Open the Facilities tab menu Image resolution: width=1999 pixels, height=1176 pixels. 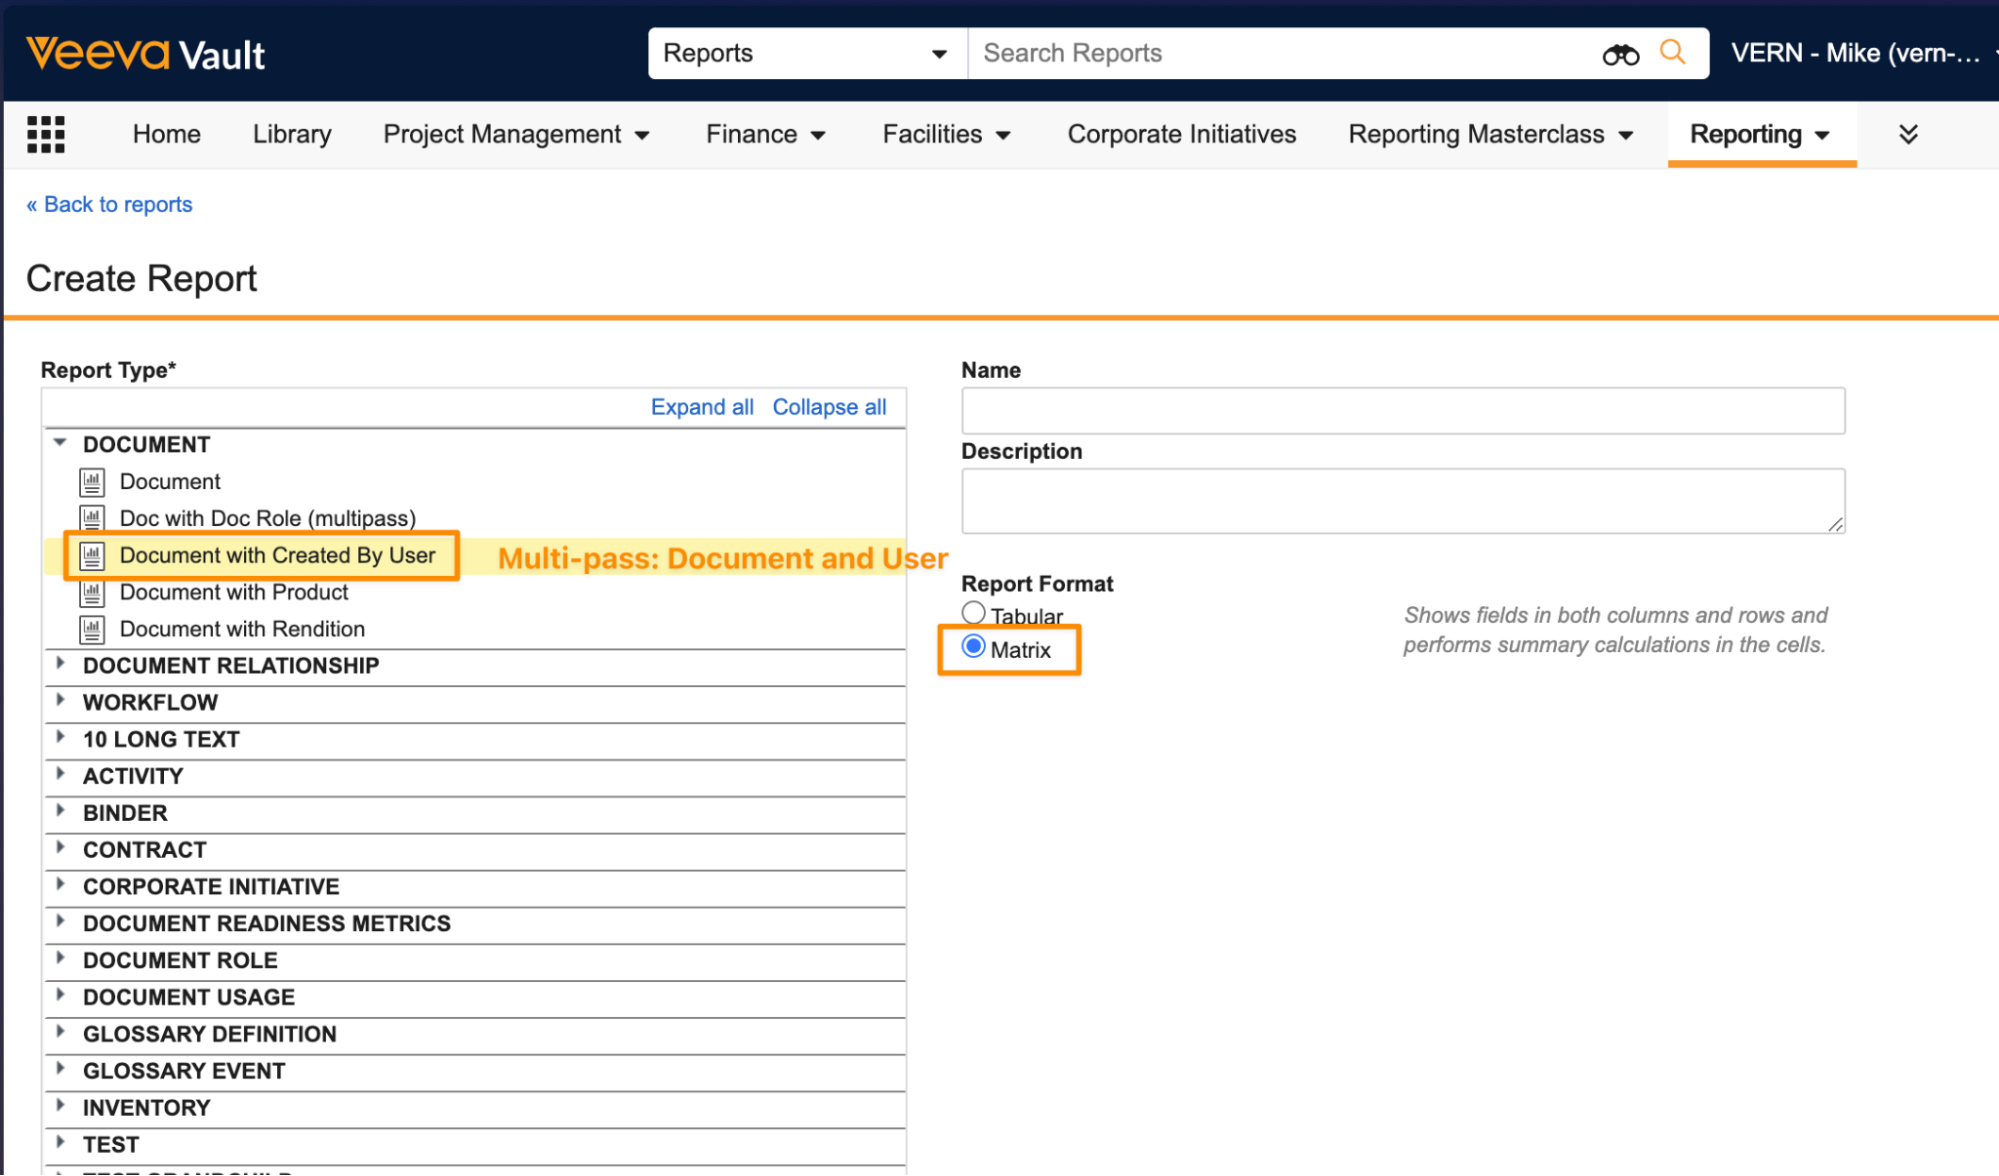[946, 134]
